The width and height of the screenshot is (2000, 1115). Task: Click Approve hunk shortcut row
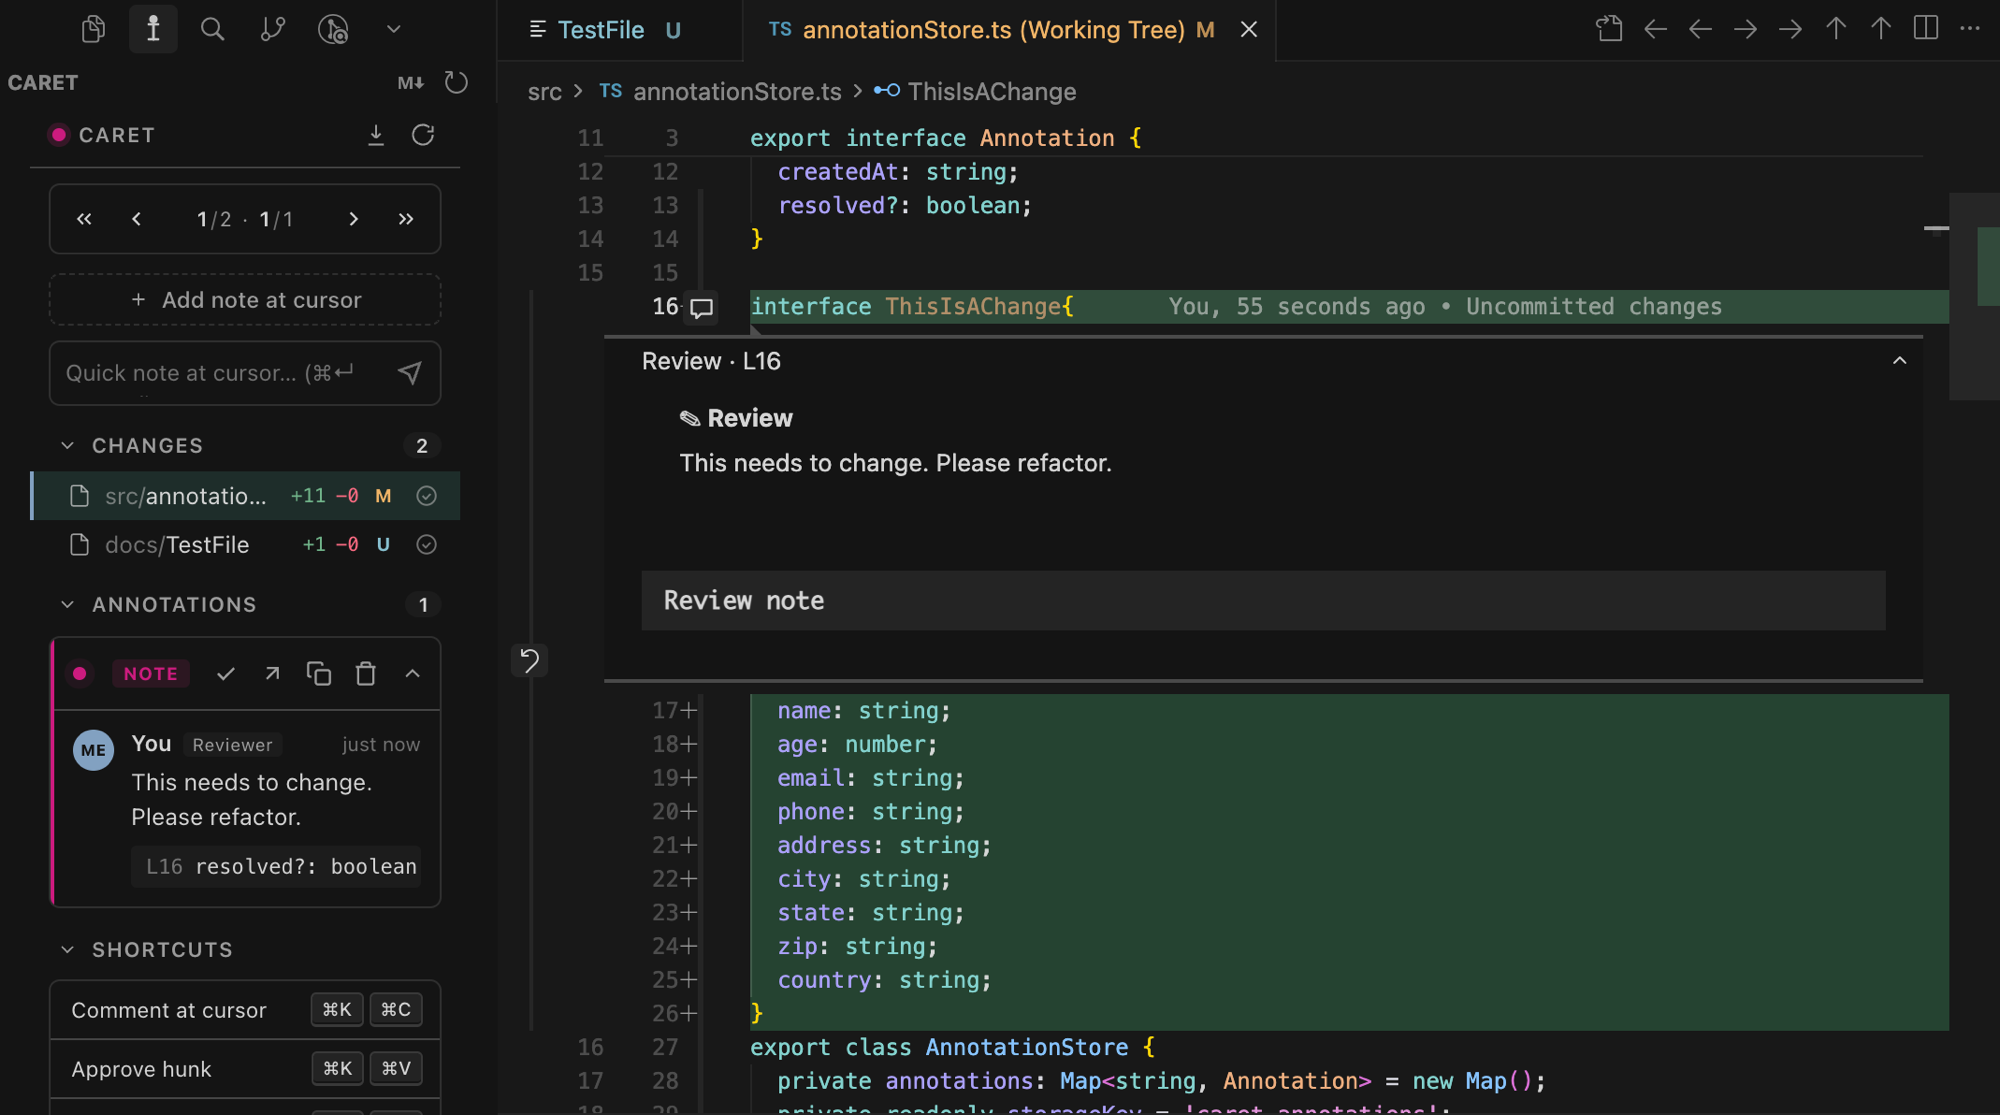pos(245,1069)
